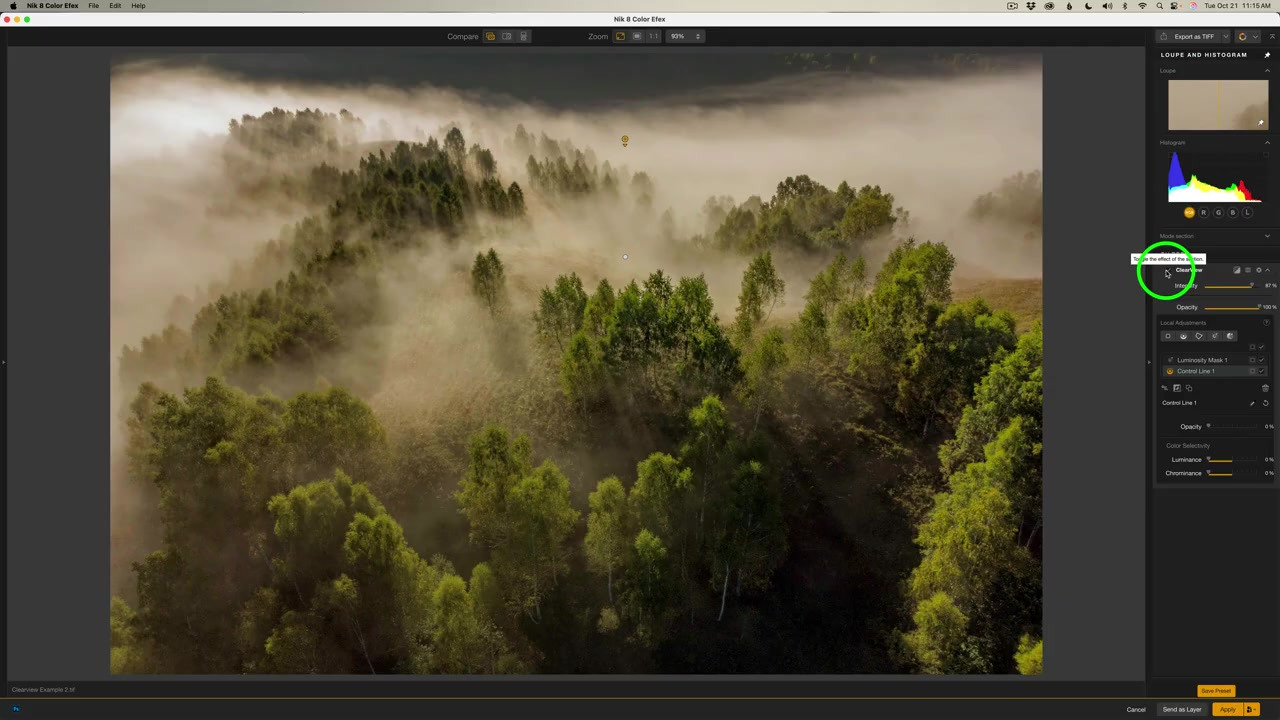
Task: Open Local Adjustments help icon
Action: click(1267, 323)
